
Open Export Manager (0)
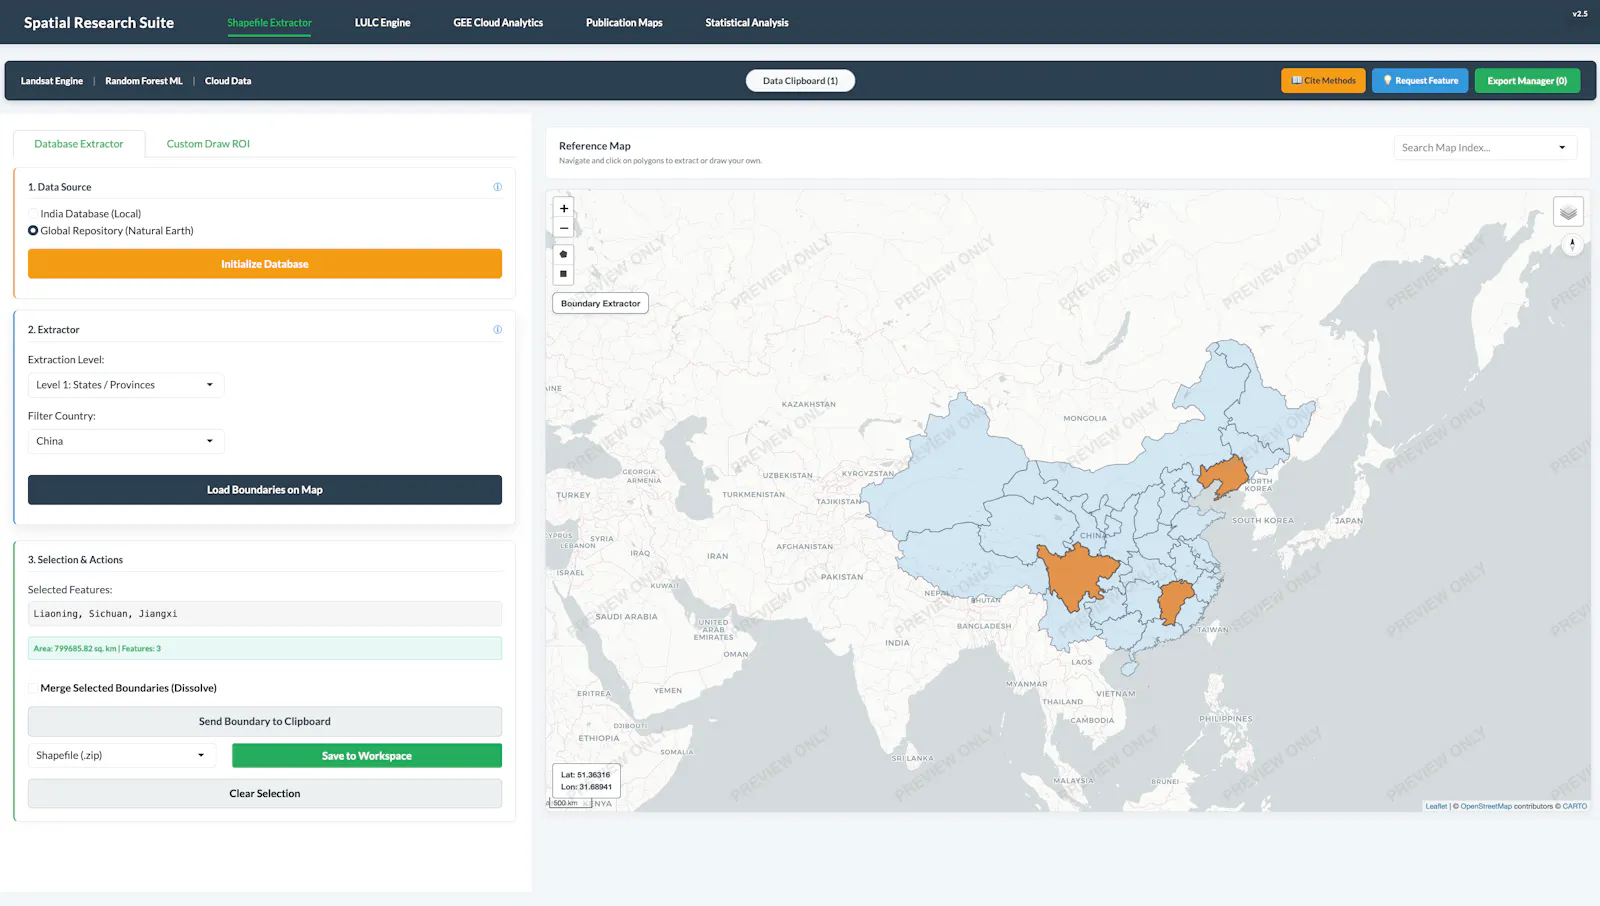click(1527, 81)
